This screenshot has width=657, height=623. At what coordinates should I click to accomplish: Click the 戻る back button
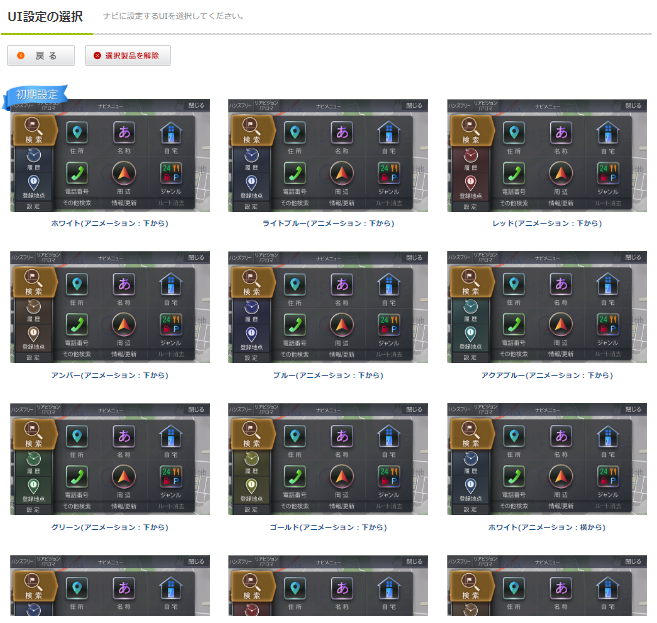[41, 56]
